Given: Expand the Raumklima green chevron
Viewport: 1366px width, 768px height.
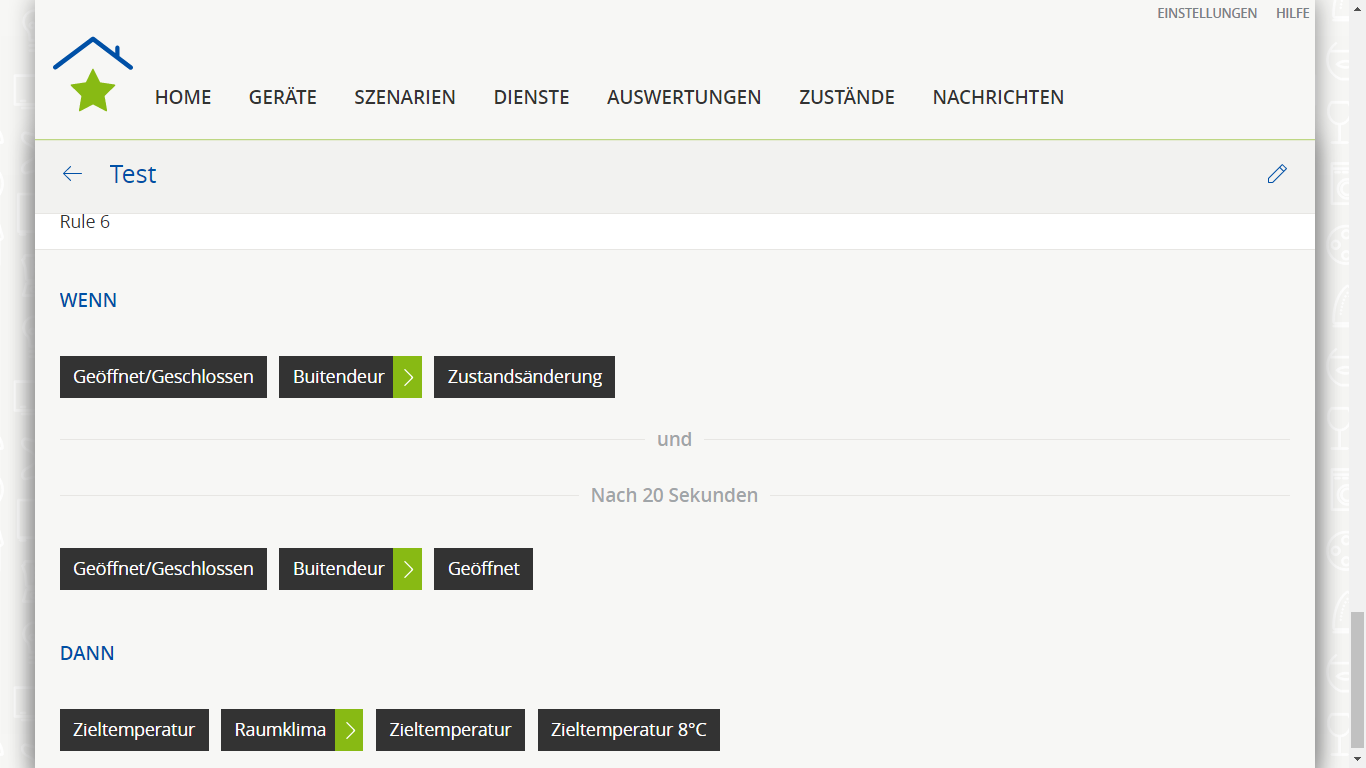Looking at the screenshot, I should tap(349, 730).
